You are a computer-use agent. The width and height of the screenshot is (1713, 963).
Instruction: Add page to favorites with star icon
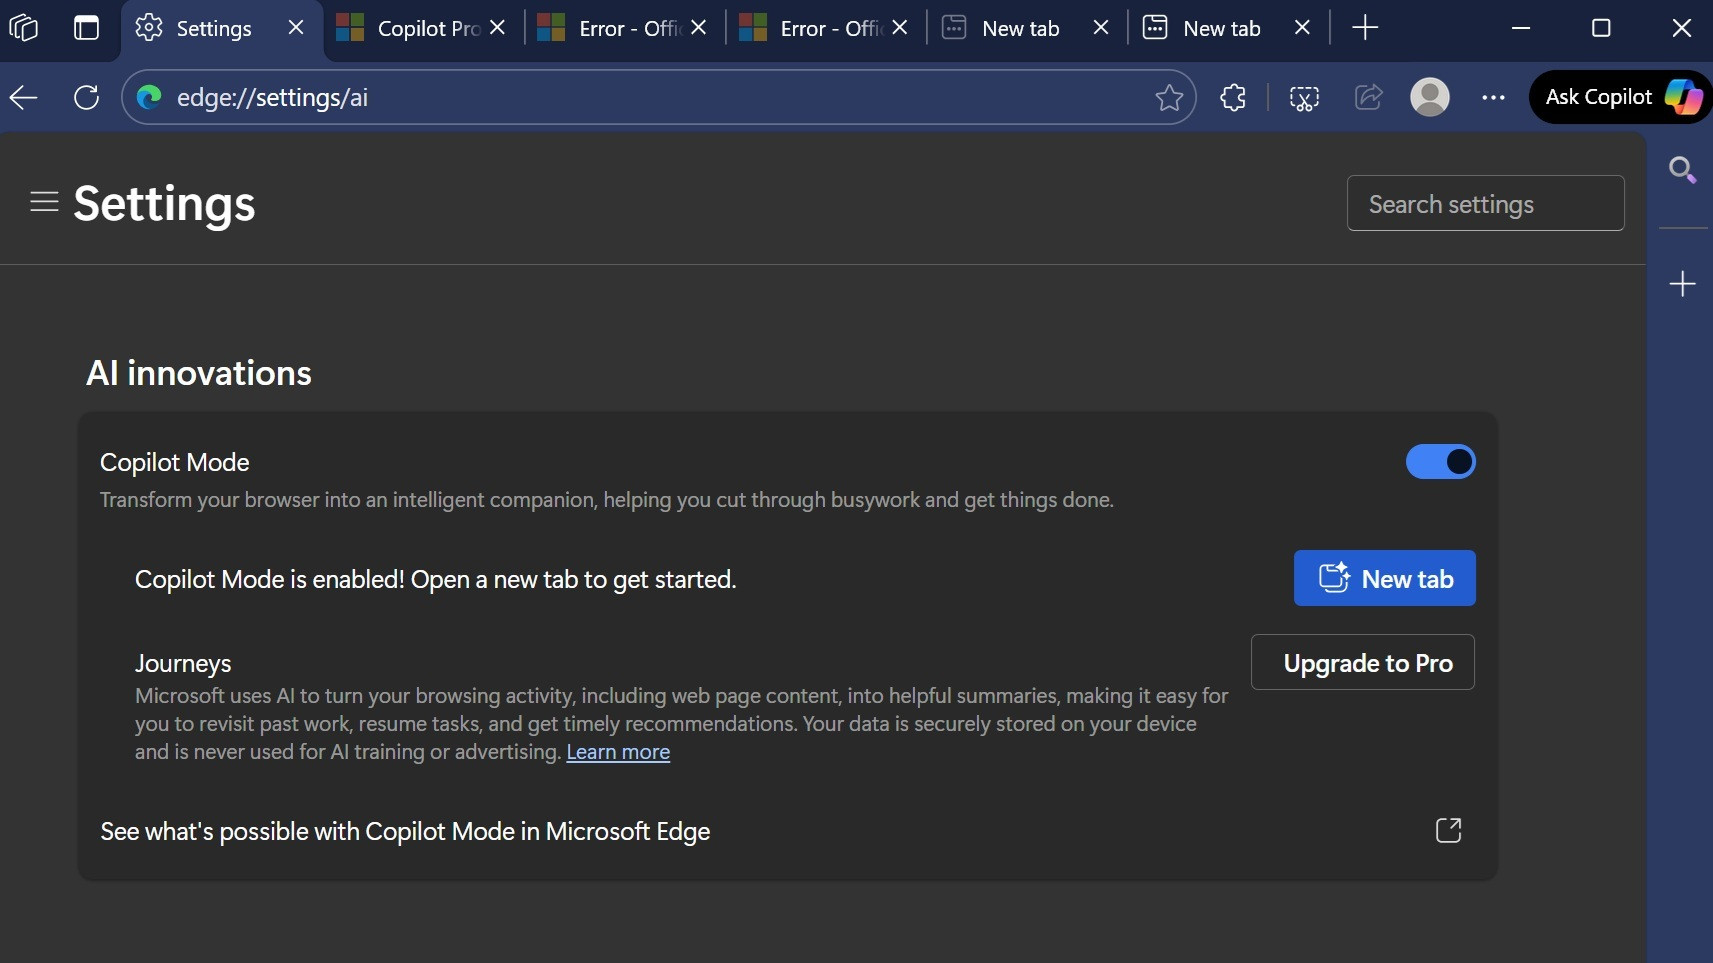click(x=1169, y=97)
